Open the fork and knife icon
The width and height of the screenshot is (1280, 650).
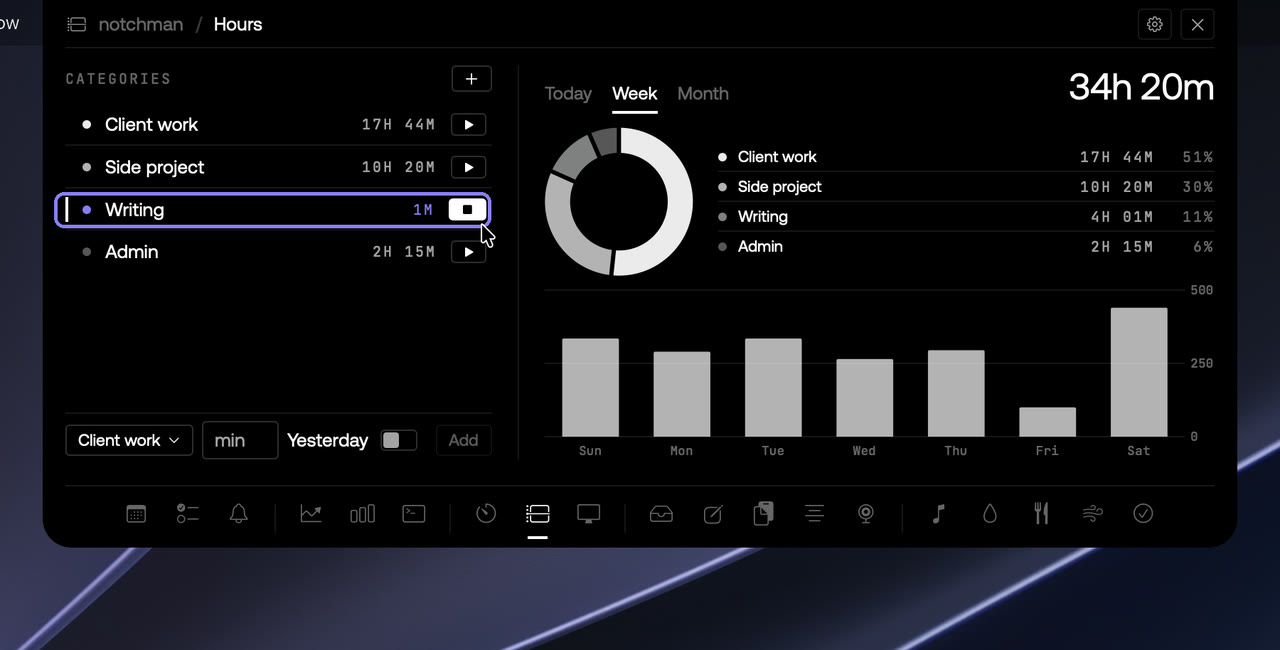[1041, 514]
